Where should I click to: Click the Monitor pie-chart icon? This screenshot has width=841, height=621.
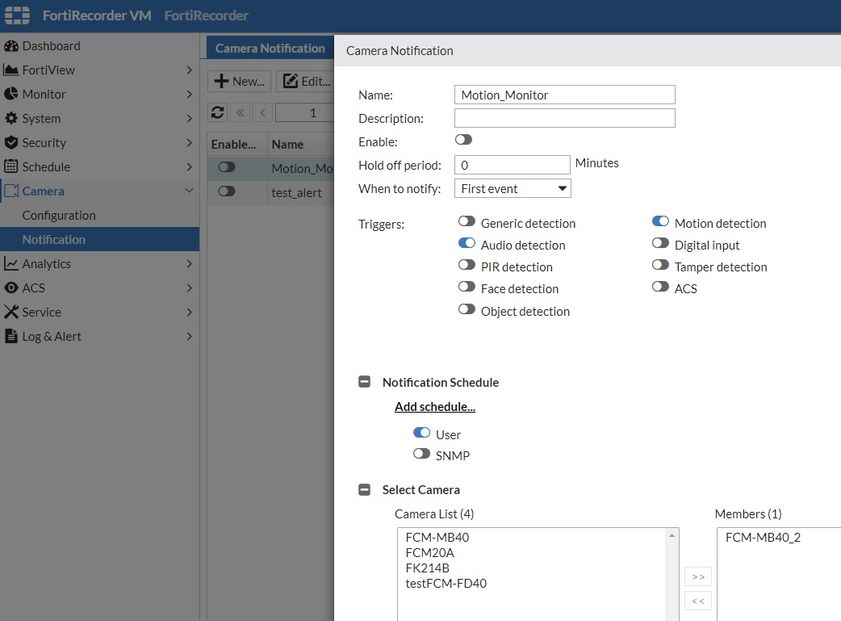click(x=11, y=94)
